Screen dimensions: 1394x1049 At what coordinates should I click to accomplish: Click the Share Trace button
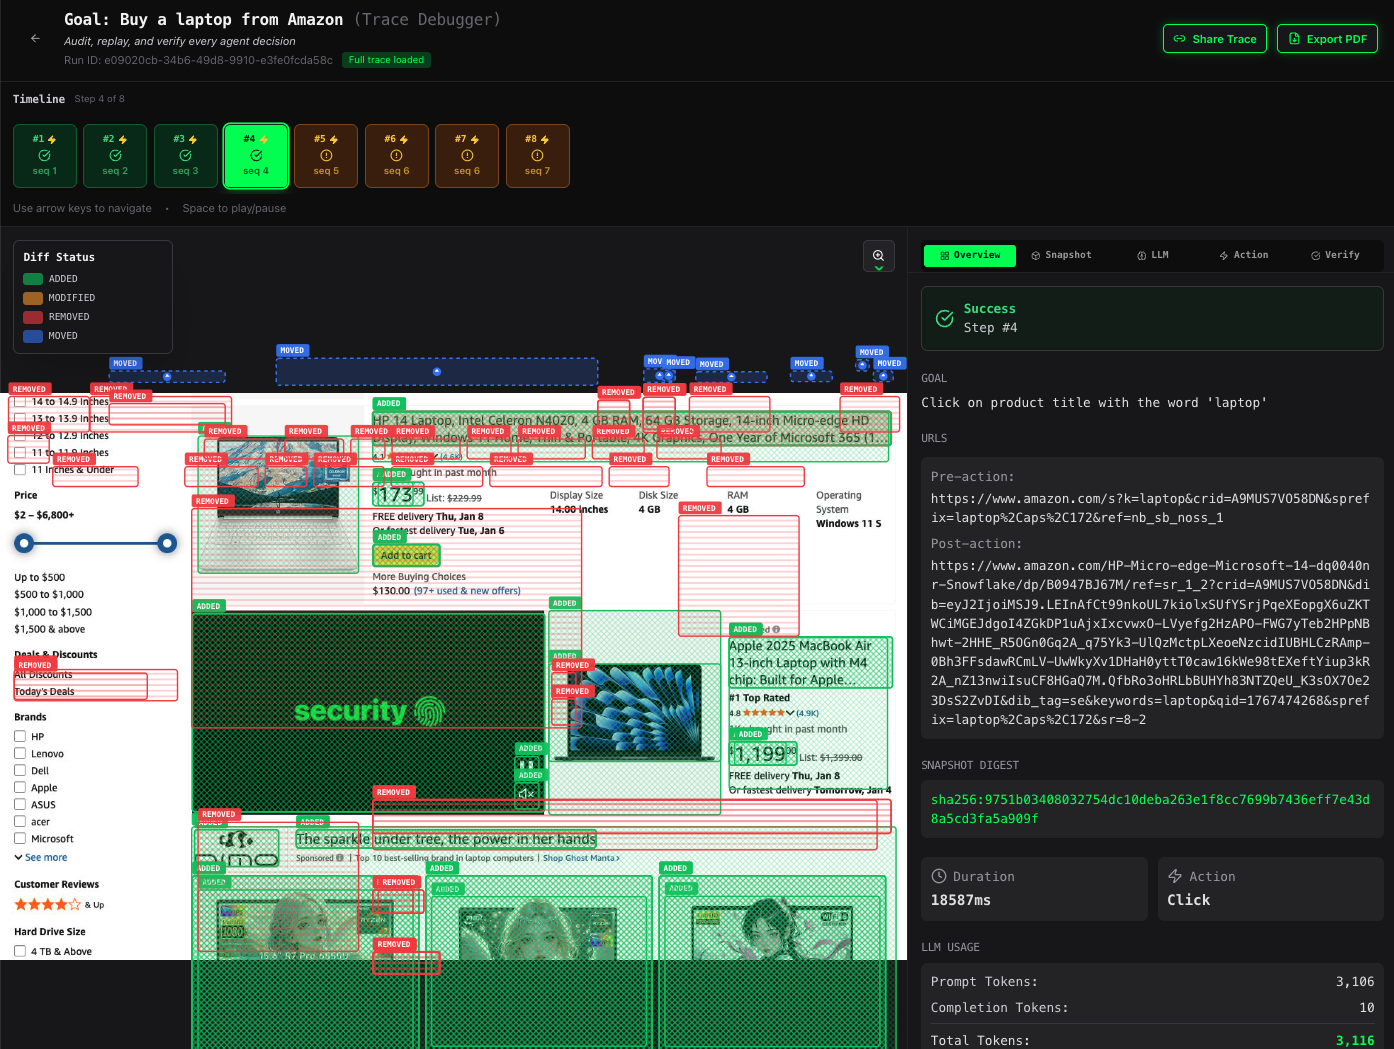(1214, 39)
